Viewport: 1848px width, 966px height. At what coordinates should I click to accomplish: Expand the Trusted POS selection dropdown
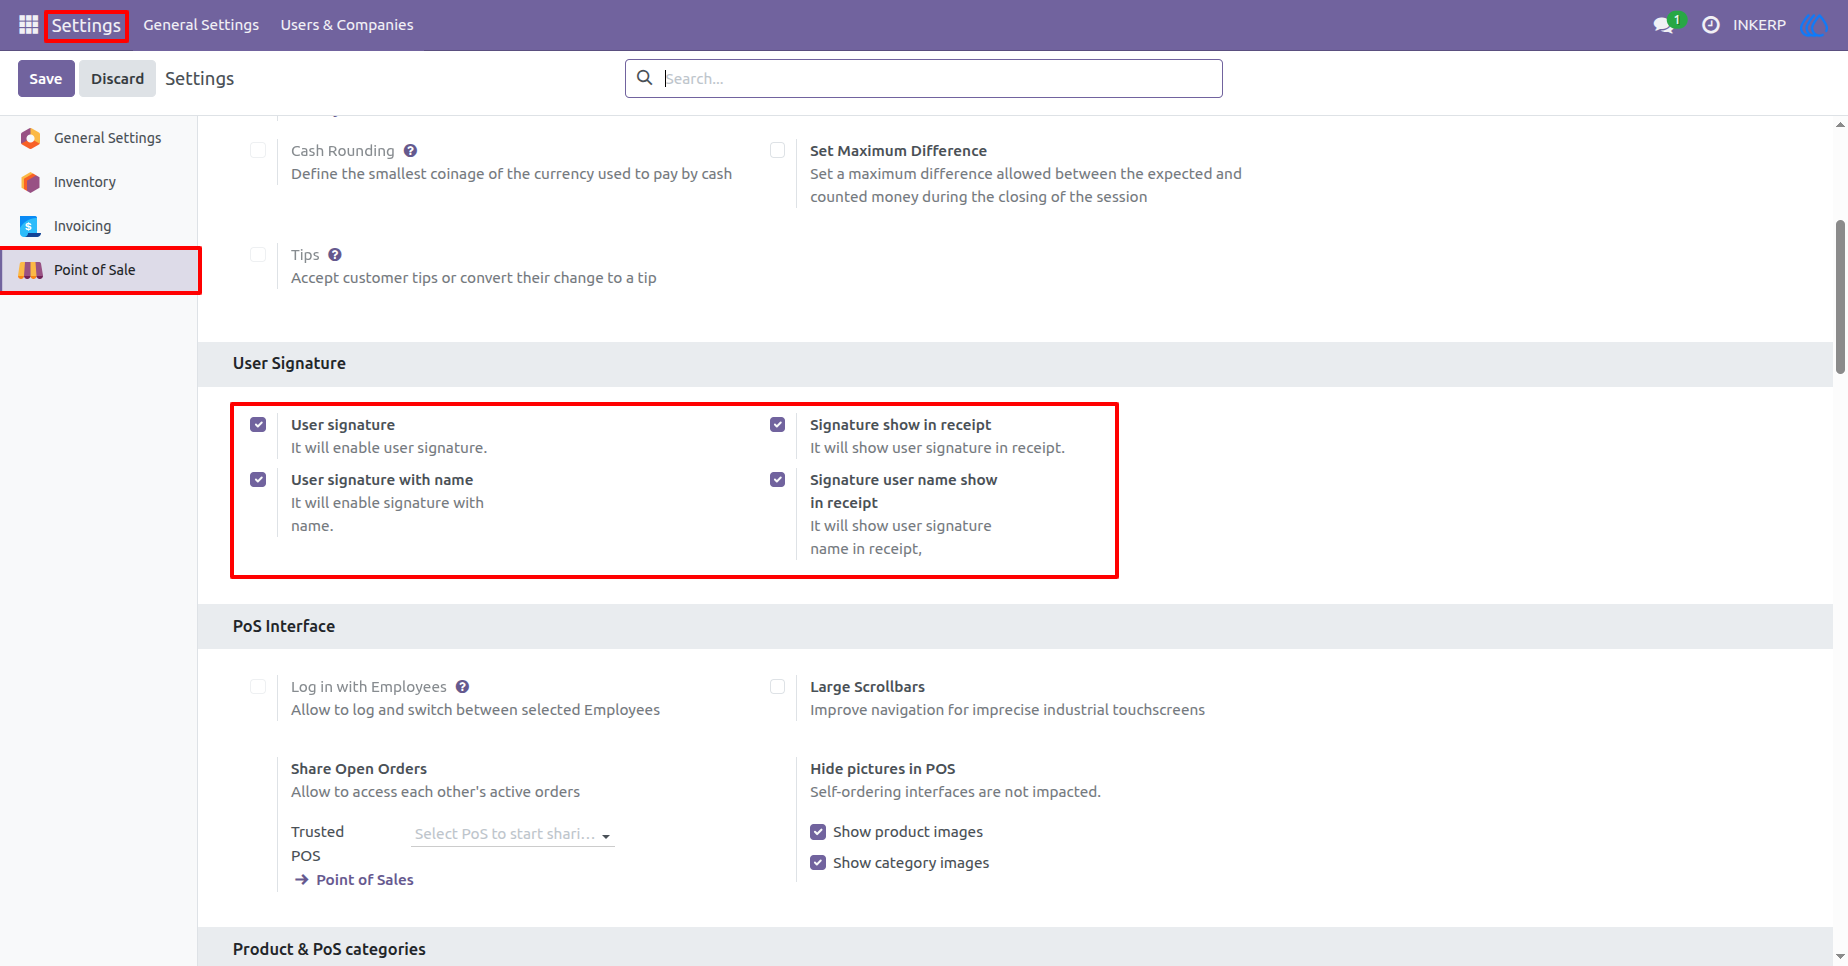pos(513,834)
